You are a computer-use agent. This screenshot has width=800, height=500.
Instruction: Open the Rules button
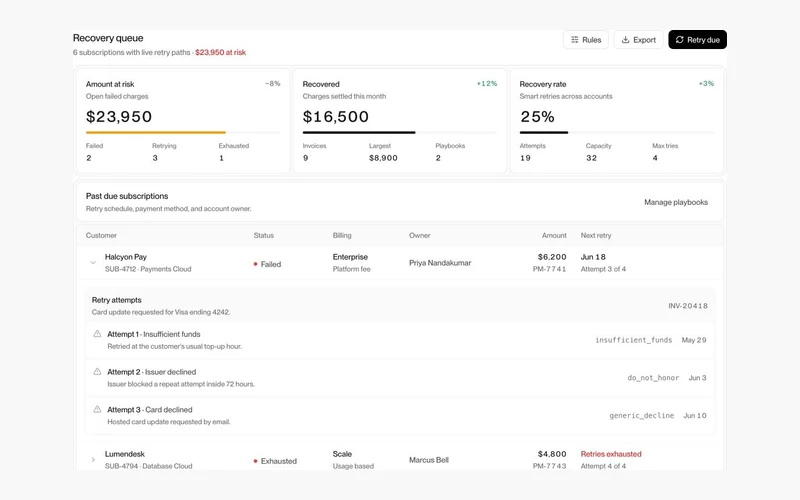[x=586, y=40]
